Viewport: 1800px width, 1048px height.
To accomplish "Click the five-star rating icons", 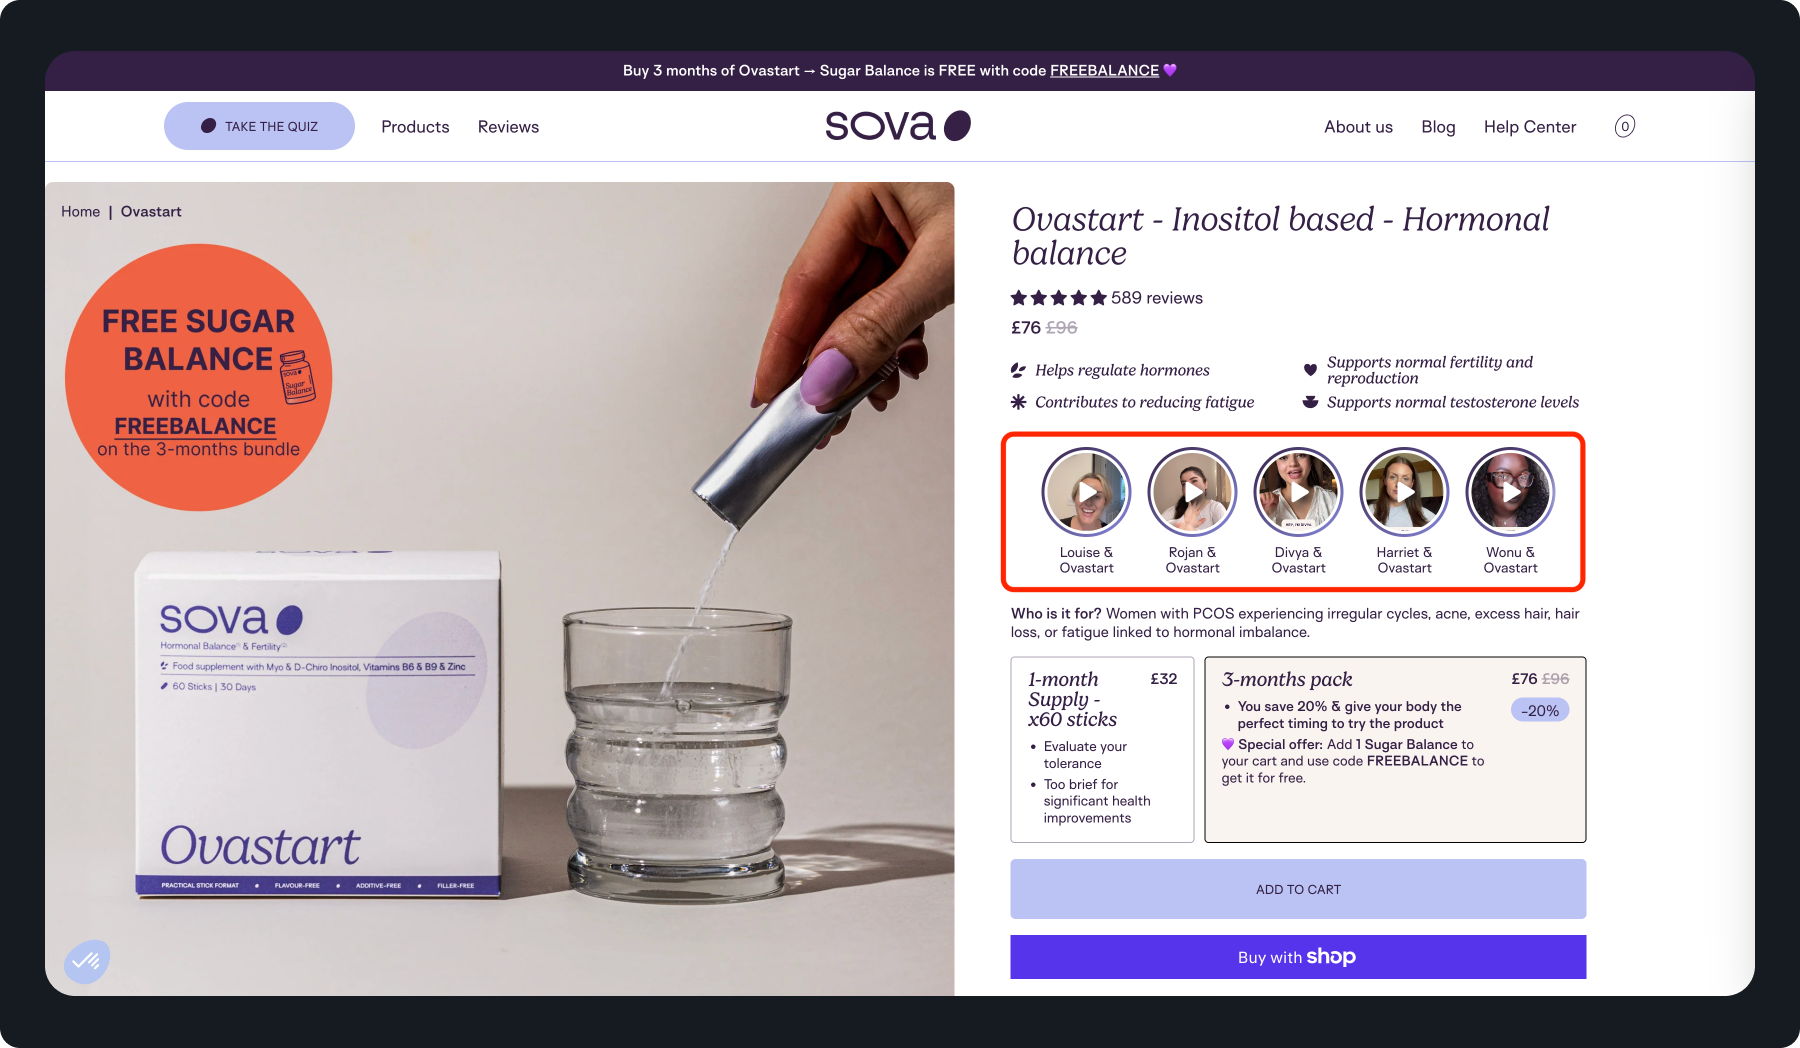I will 1059,298.
